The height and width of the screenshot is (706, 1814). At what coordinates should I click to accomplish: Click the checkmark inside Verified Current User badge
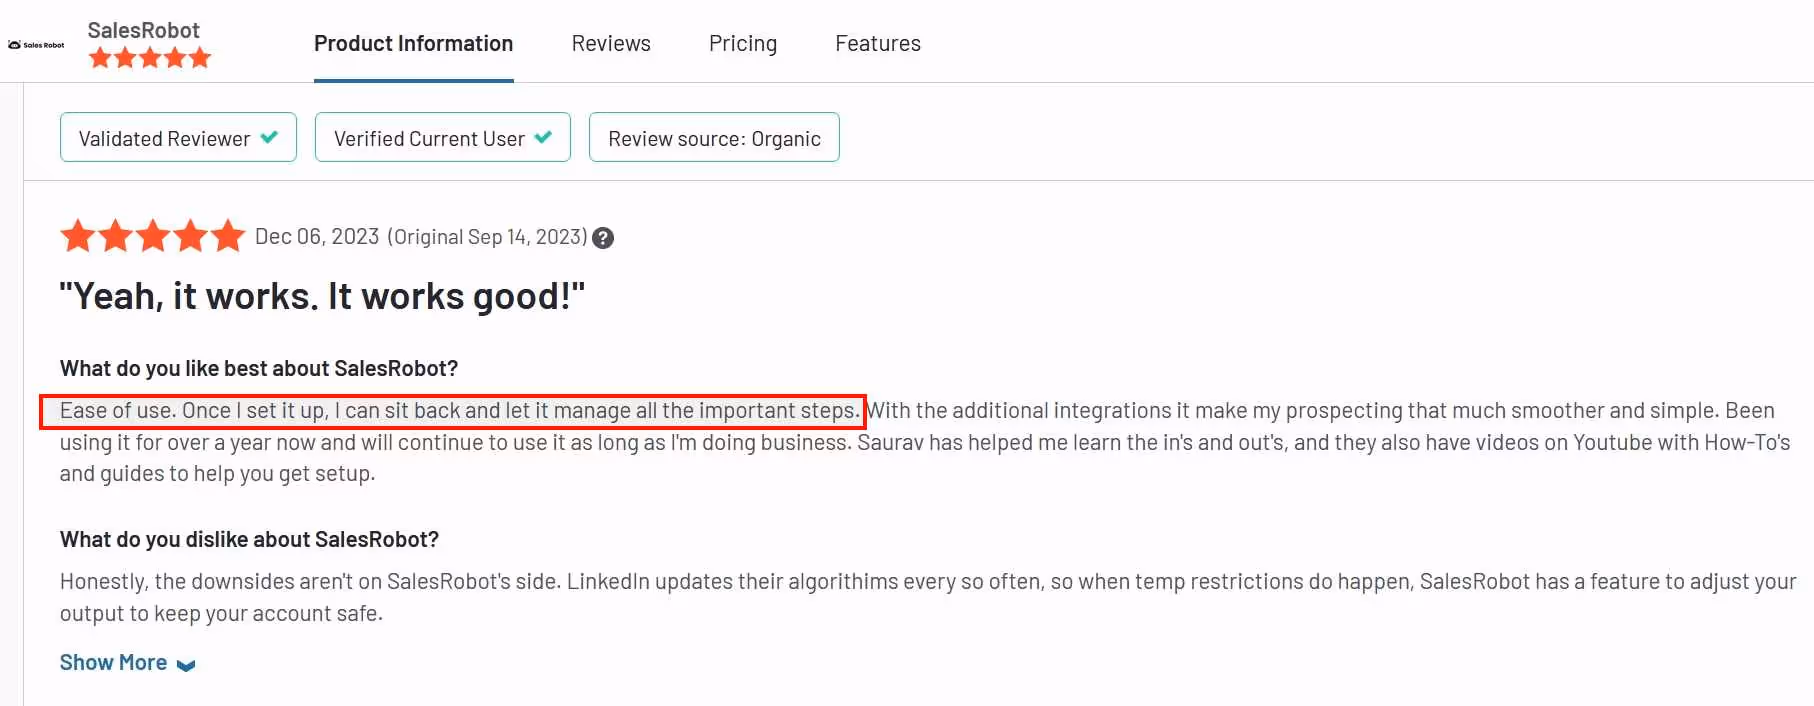[x=545, y=137]
